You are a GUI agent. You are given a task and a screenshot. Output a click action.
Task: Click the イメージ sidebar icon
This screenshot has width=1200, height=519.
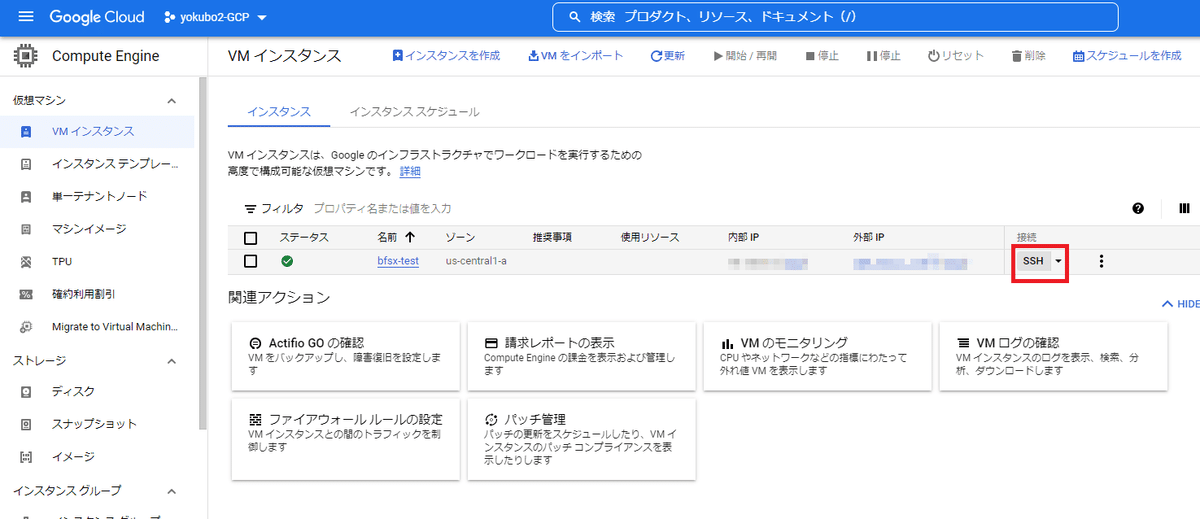[27, 456]
